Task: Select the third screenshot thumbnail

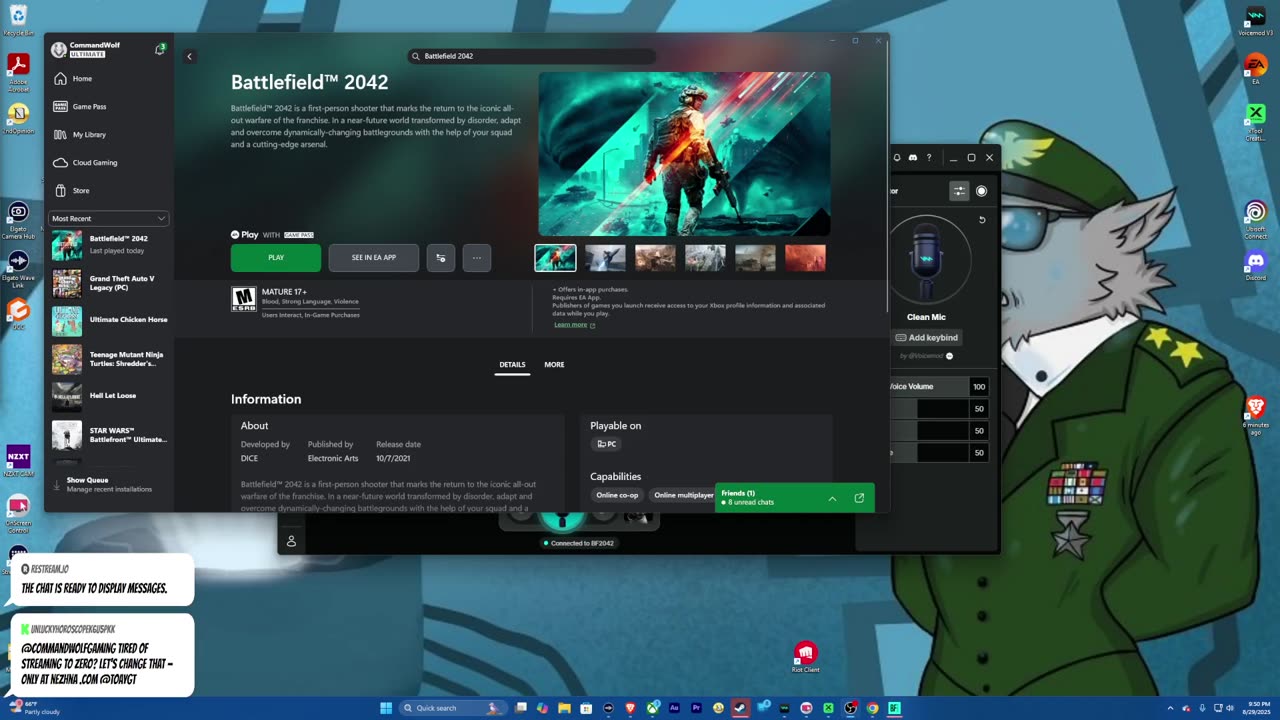Action: pos(655,258)
